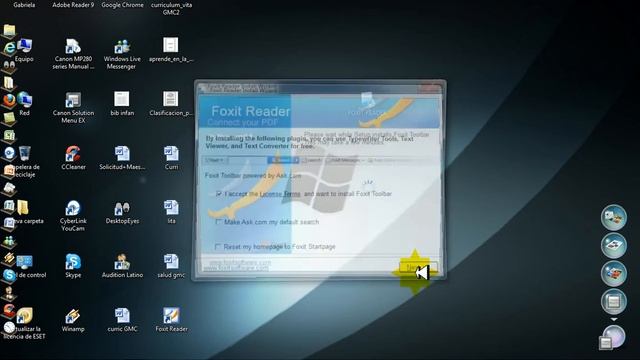640x360 pixels.
Task: Close the Foxit Reader Install Wizard window
Action: pyautogui.click(x=430, y=88)
